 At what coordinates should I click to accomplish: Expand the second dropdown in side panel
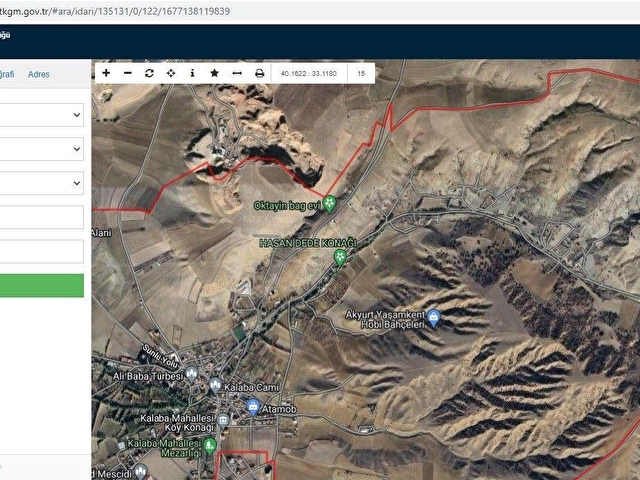[x=41, y=149]
